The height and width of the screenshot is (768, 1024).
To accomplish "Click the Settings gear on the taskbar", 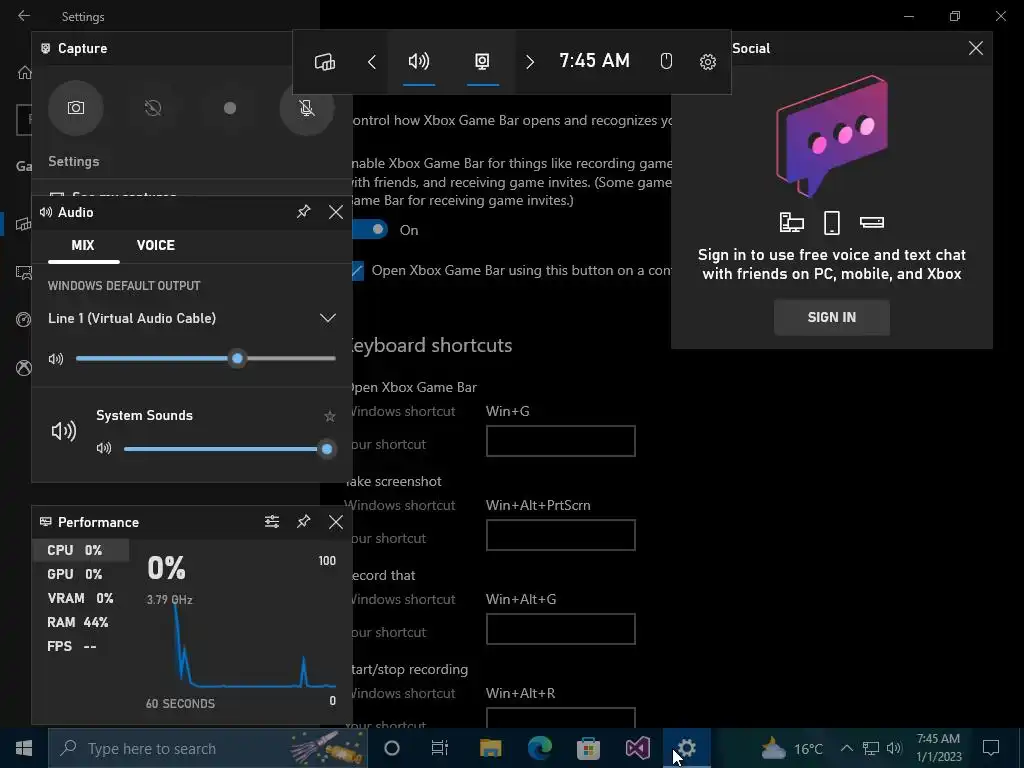I will [686, 748].
